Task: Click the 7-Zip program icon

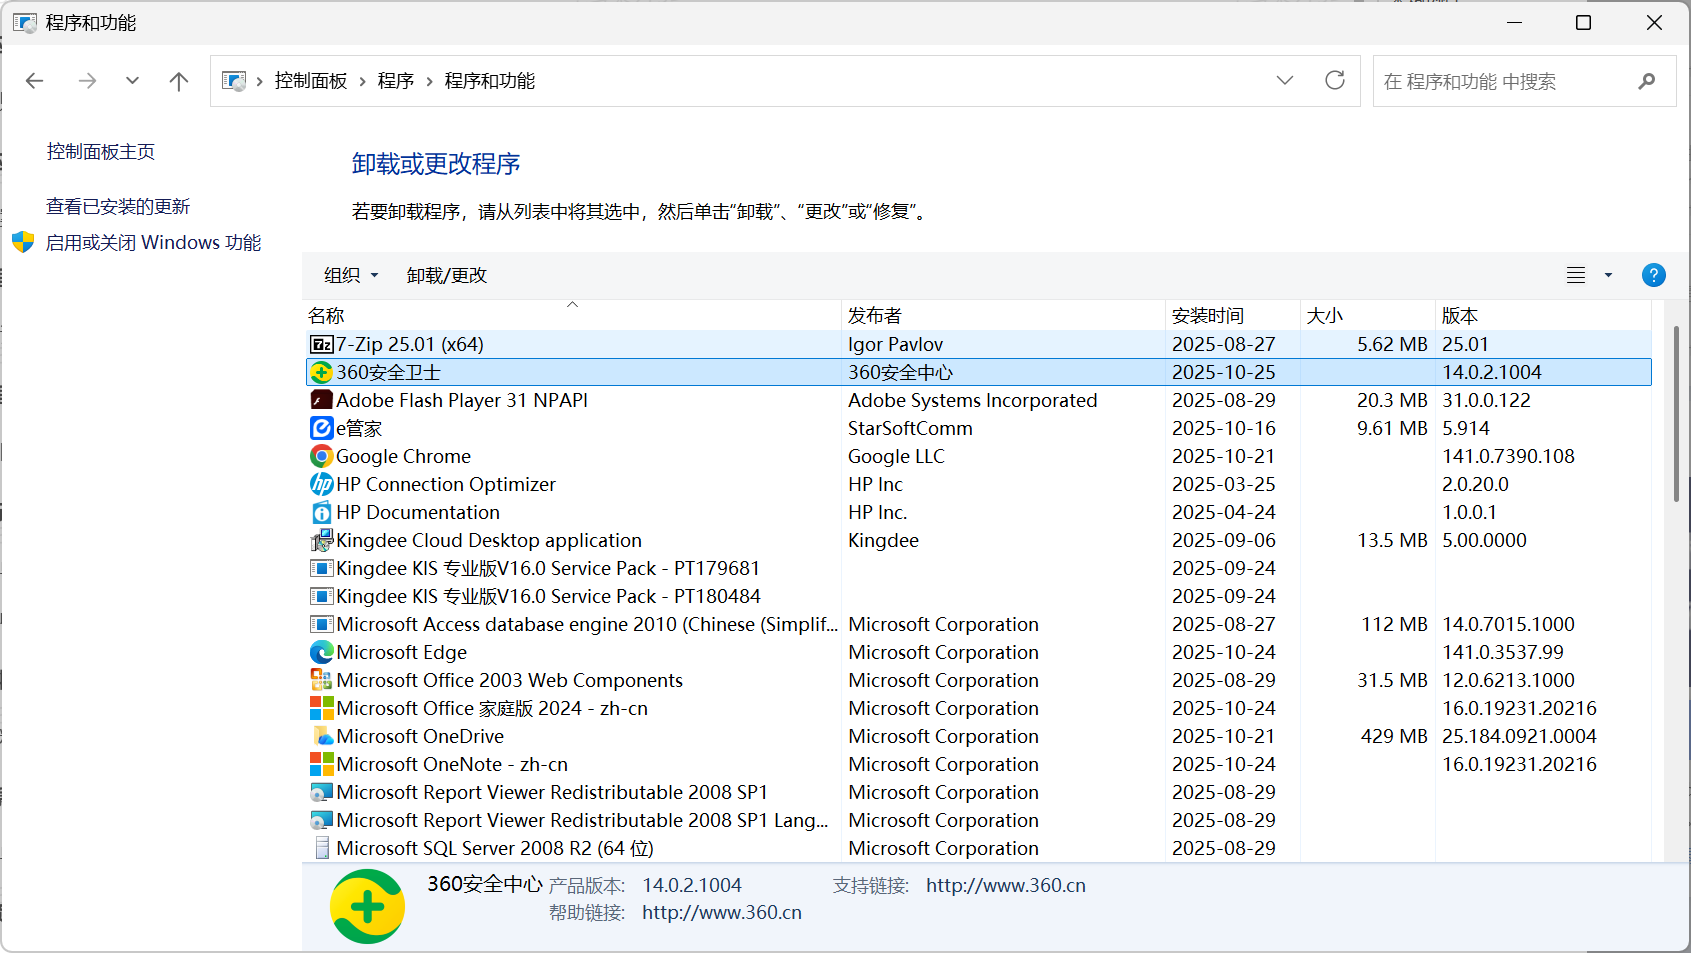Action: (x=321, y=345)
